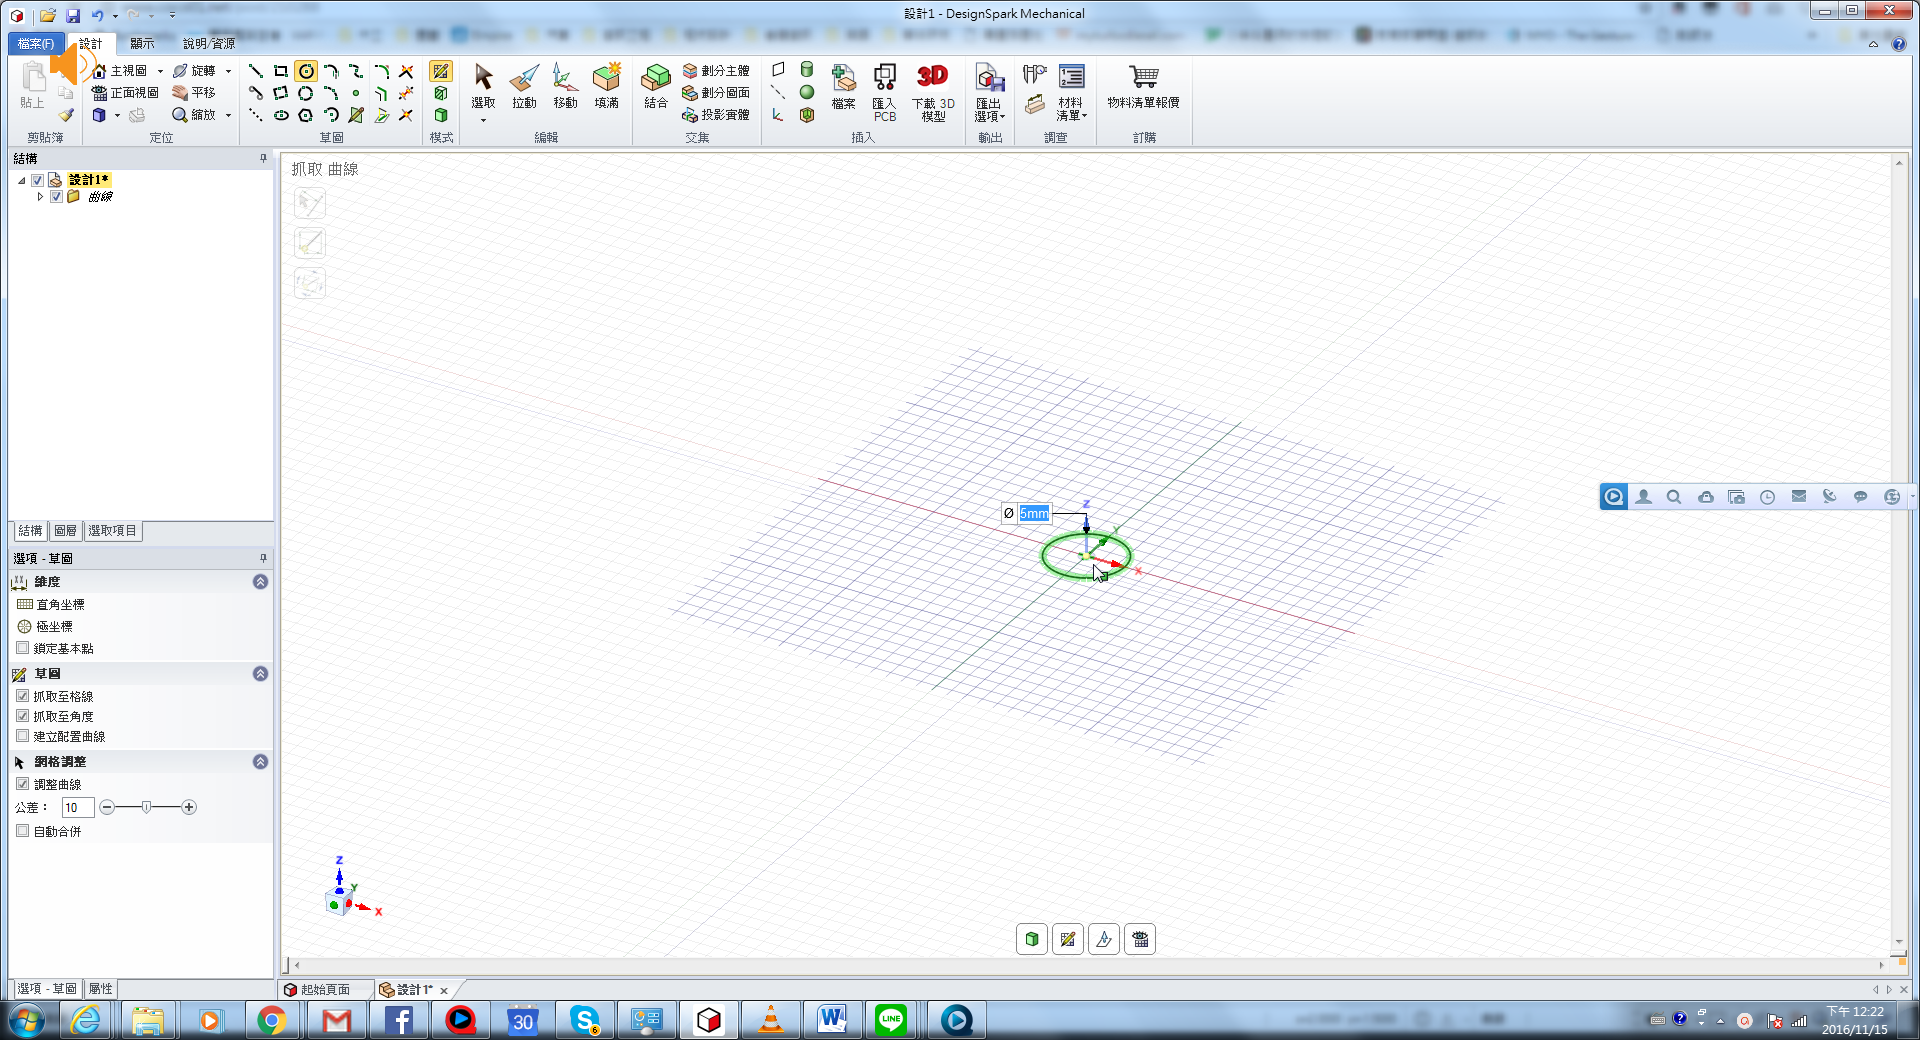Image resolution: width=1920 pixels, height=1040 pixels.
Task: Activate the 移動 (Move) tool
Action: 565,87
